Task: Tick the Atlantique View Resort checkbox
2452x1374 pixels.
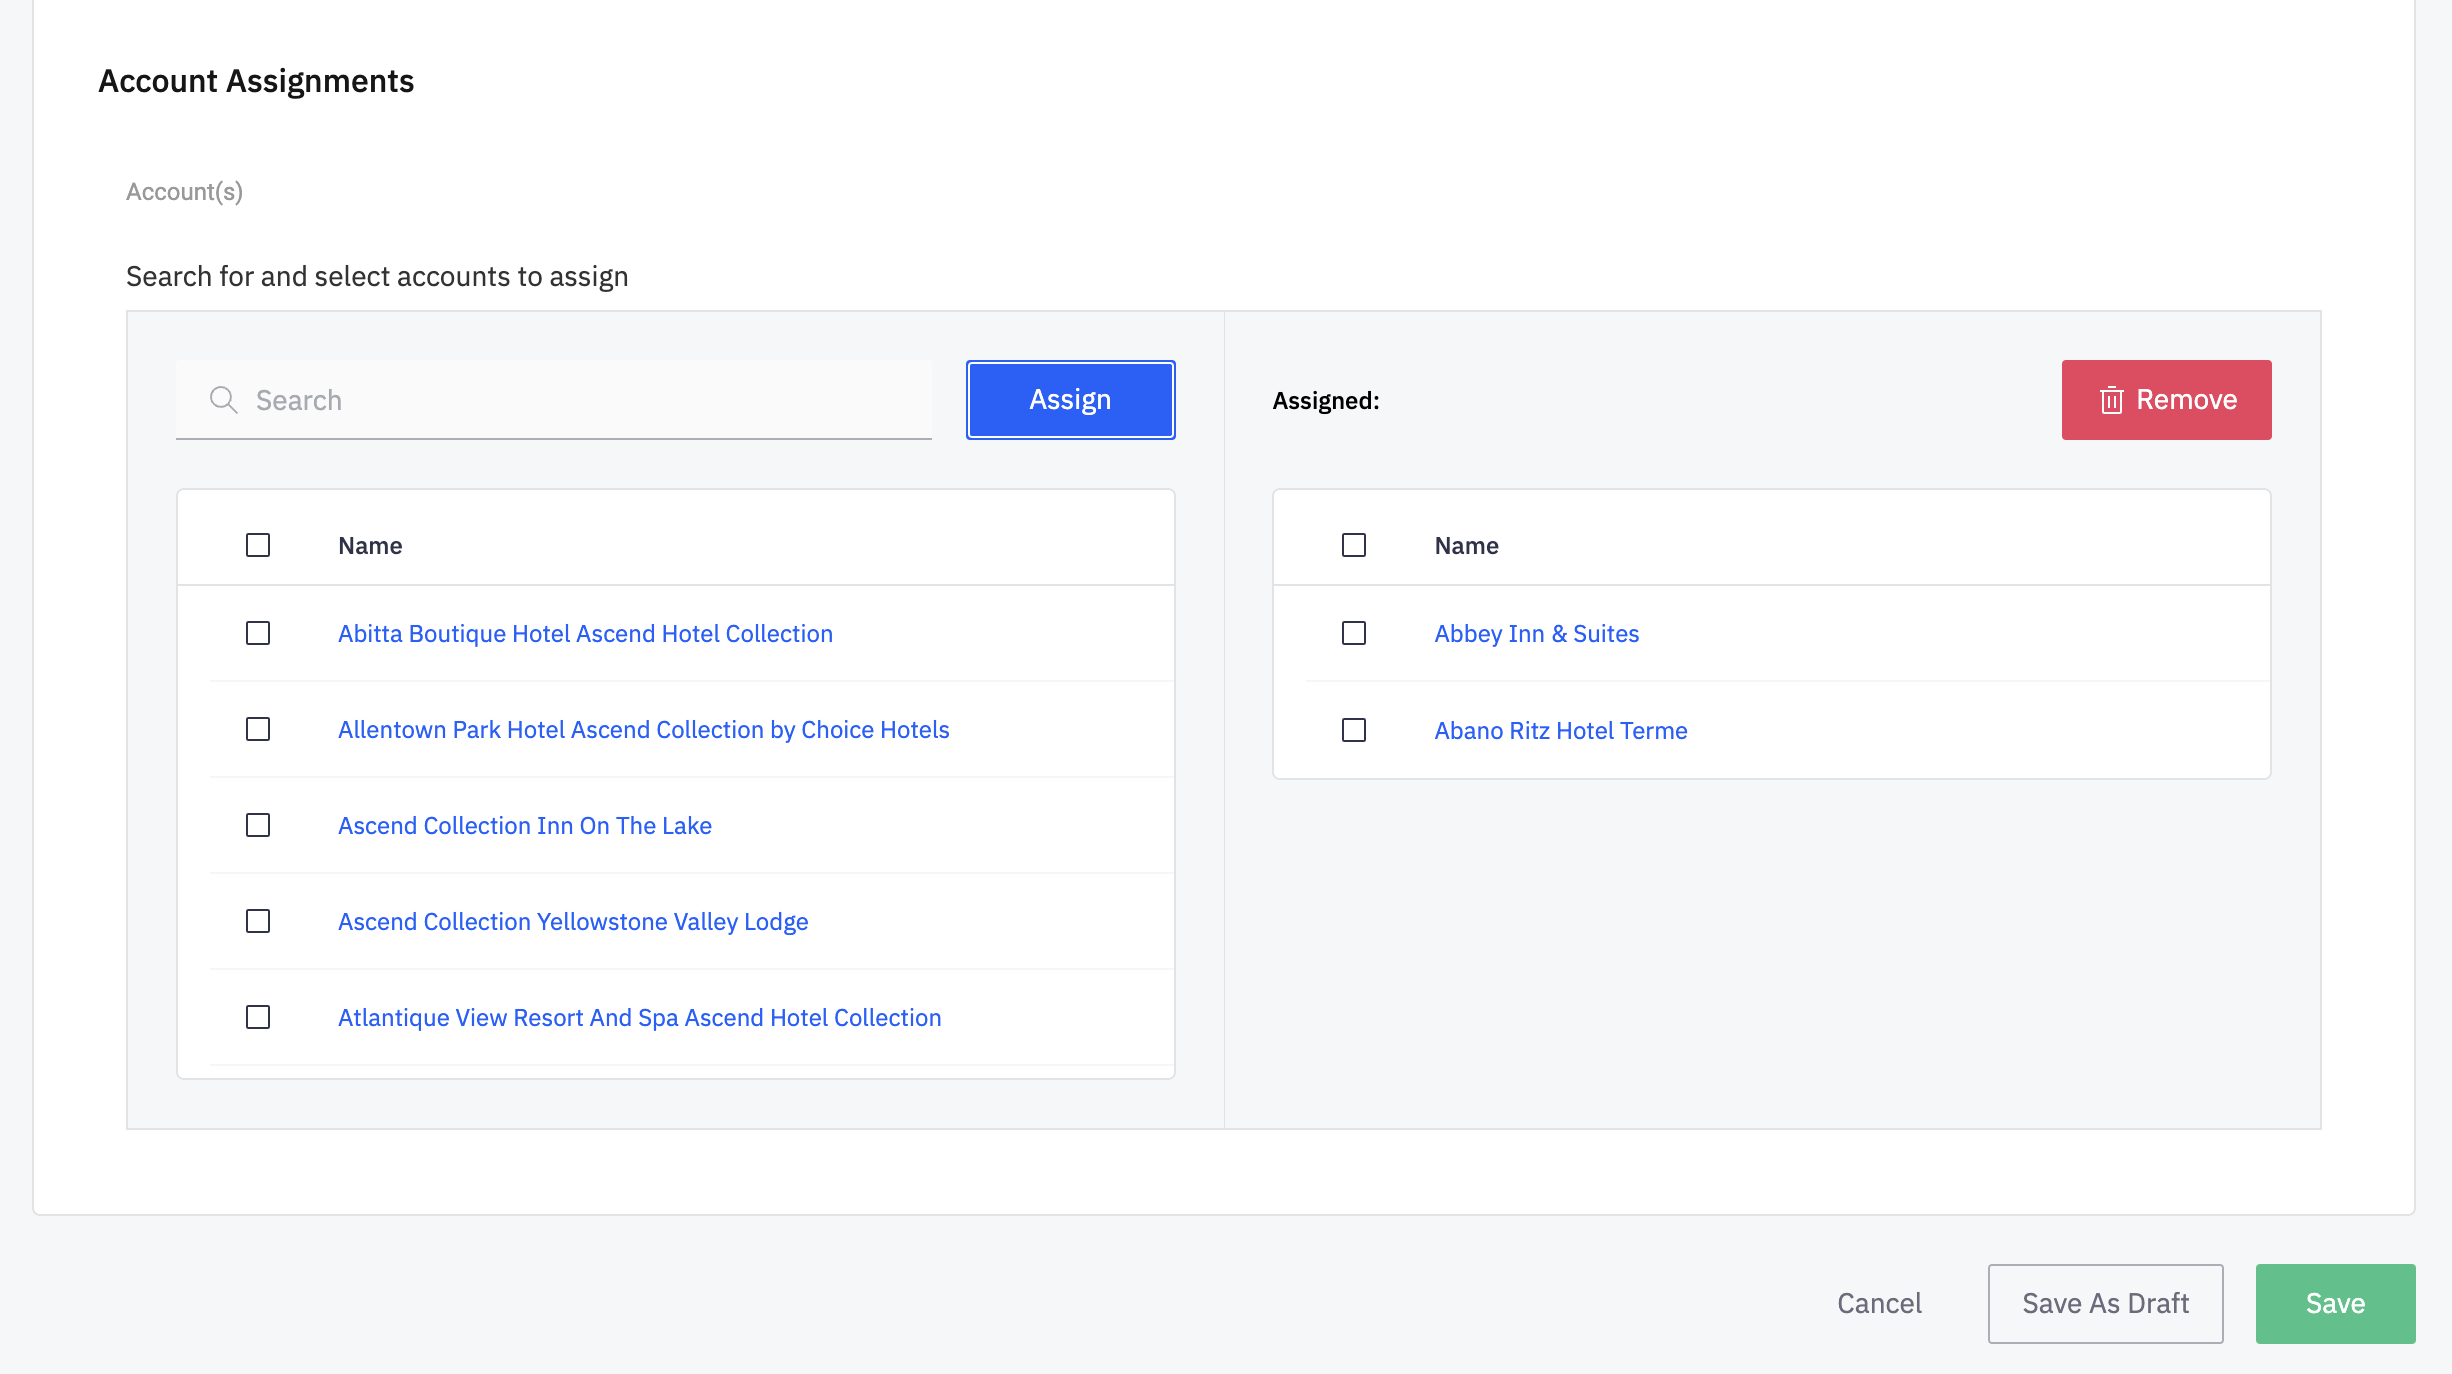Action: point(258,1017)
